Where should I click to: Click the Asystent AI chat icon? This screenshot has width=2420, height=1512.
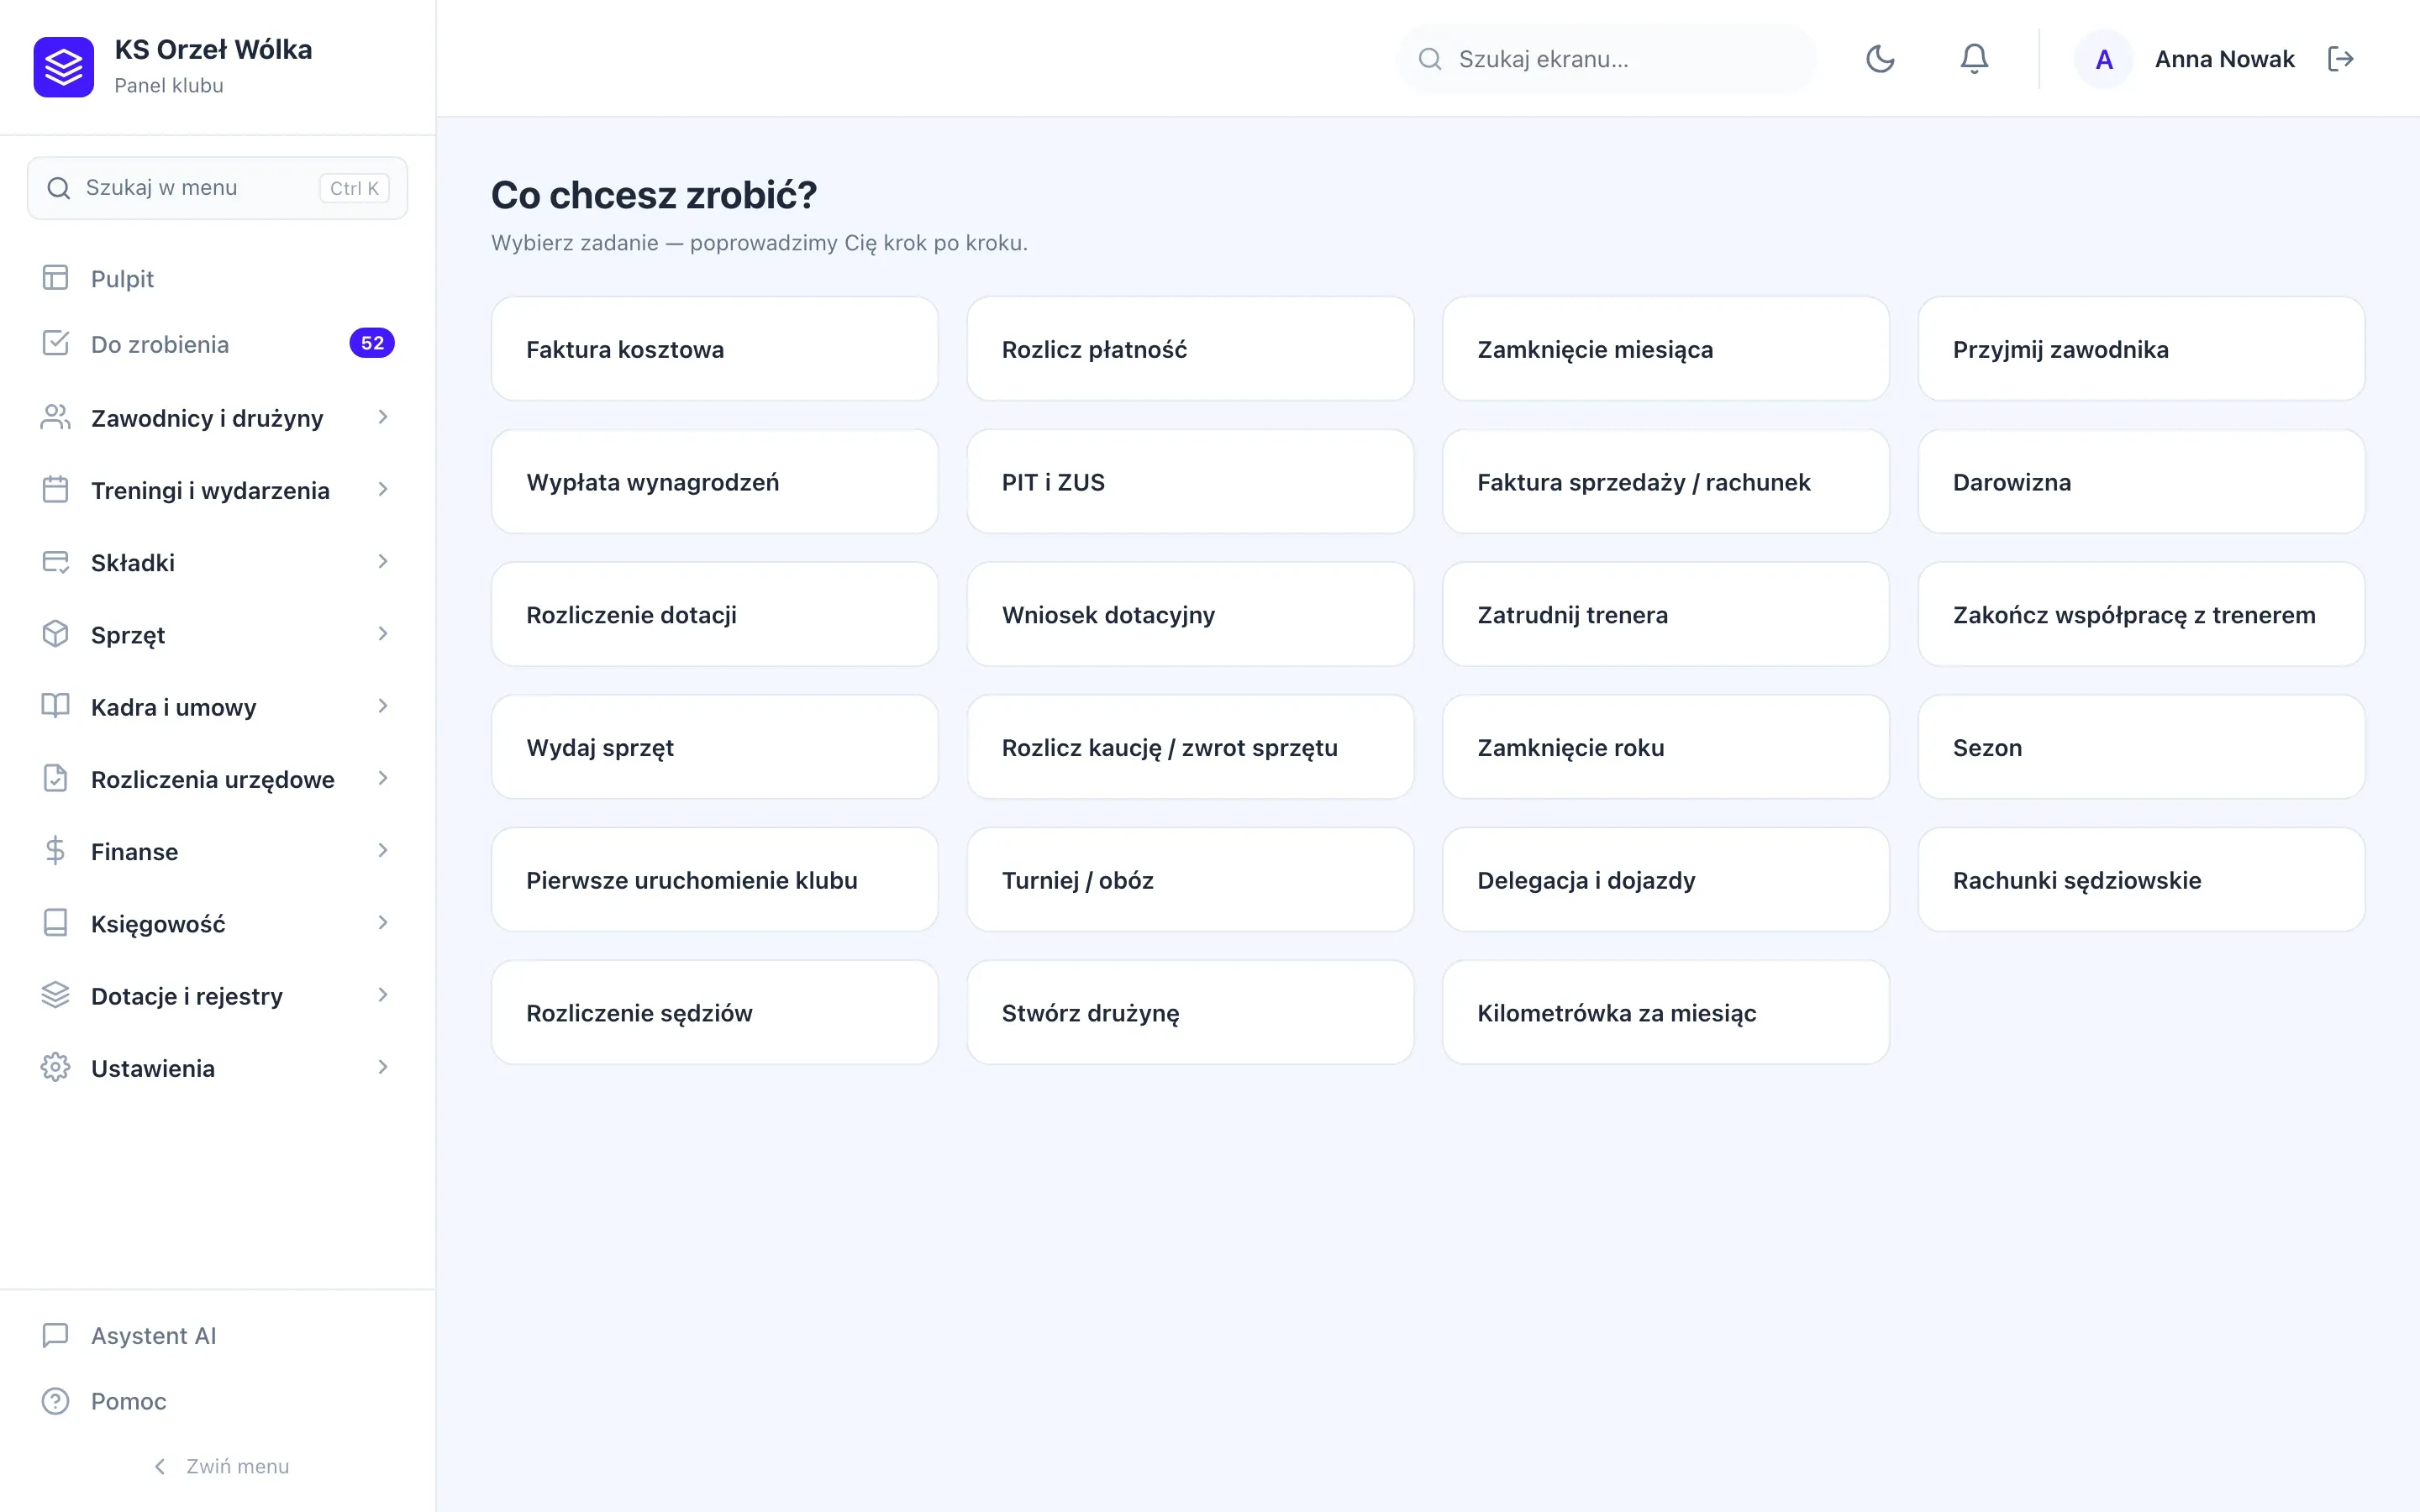click(x=55, y=1335)
